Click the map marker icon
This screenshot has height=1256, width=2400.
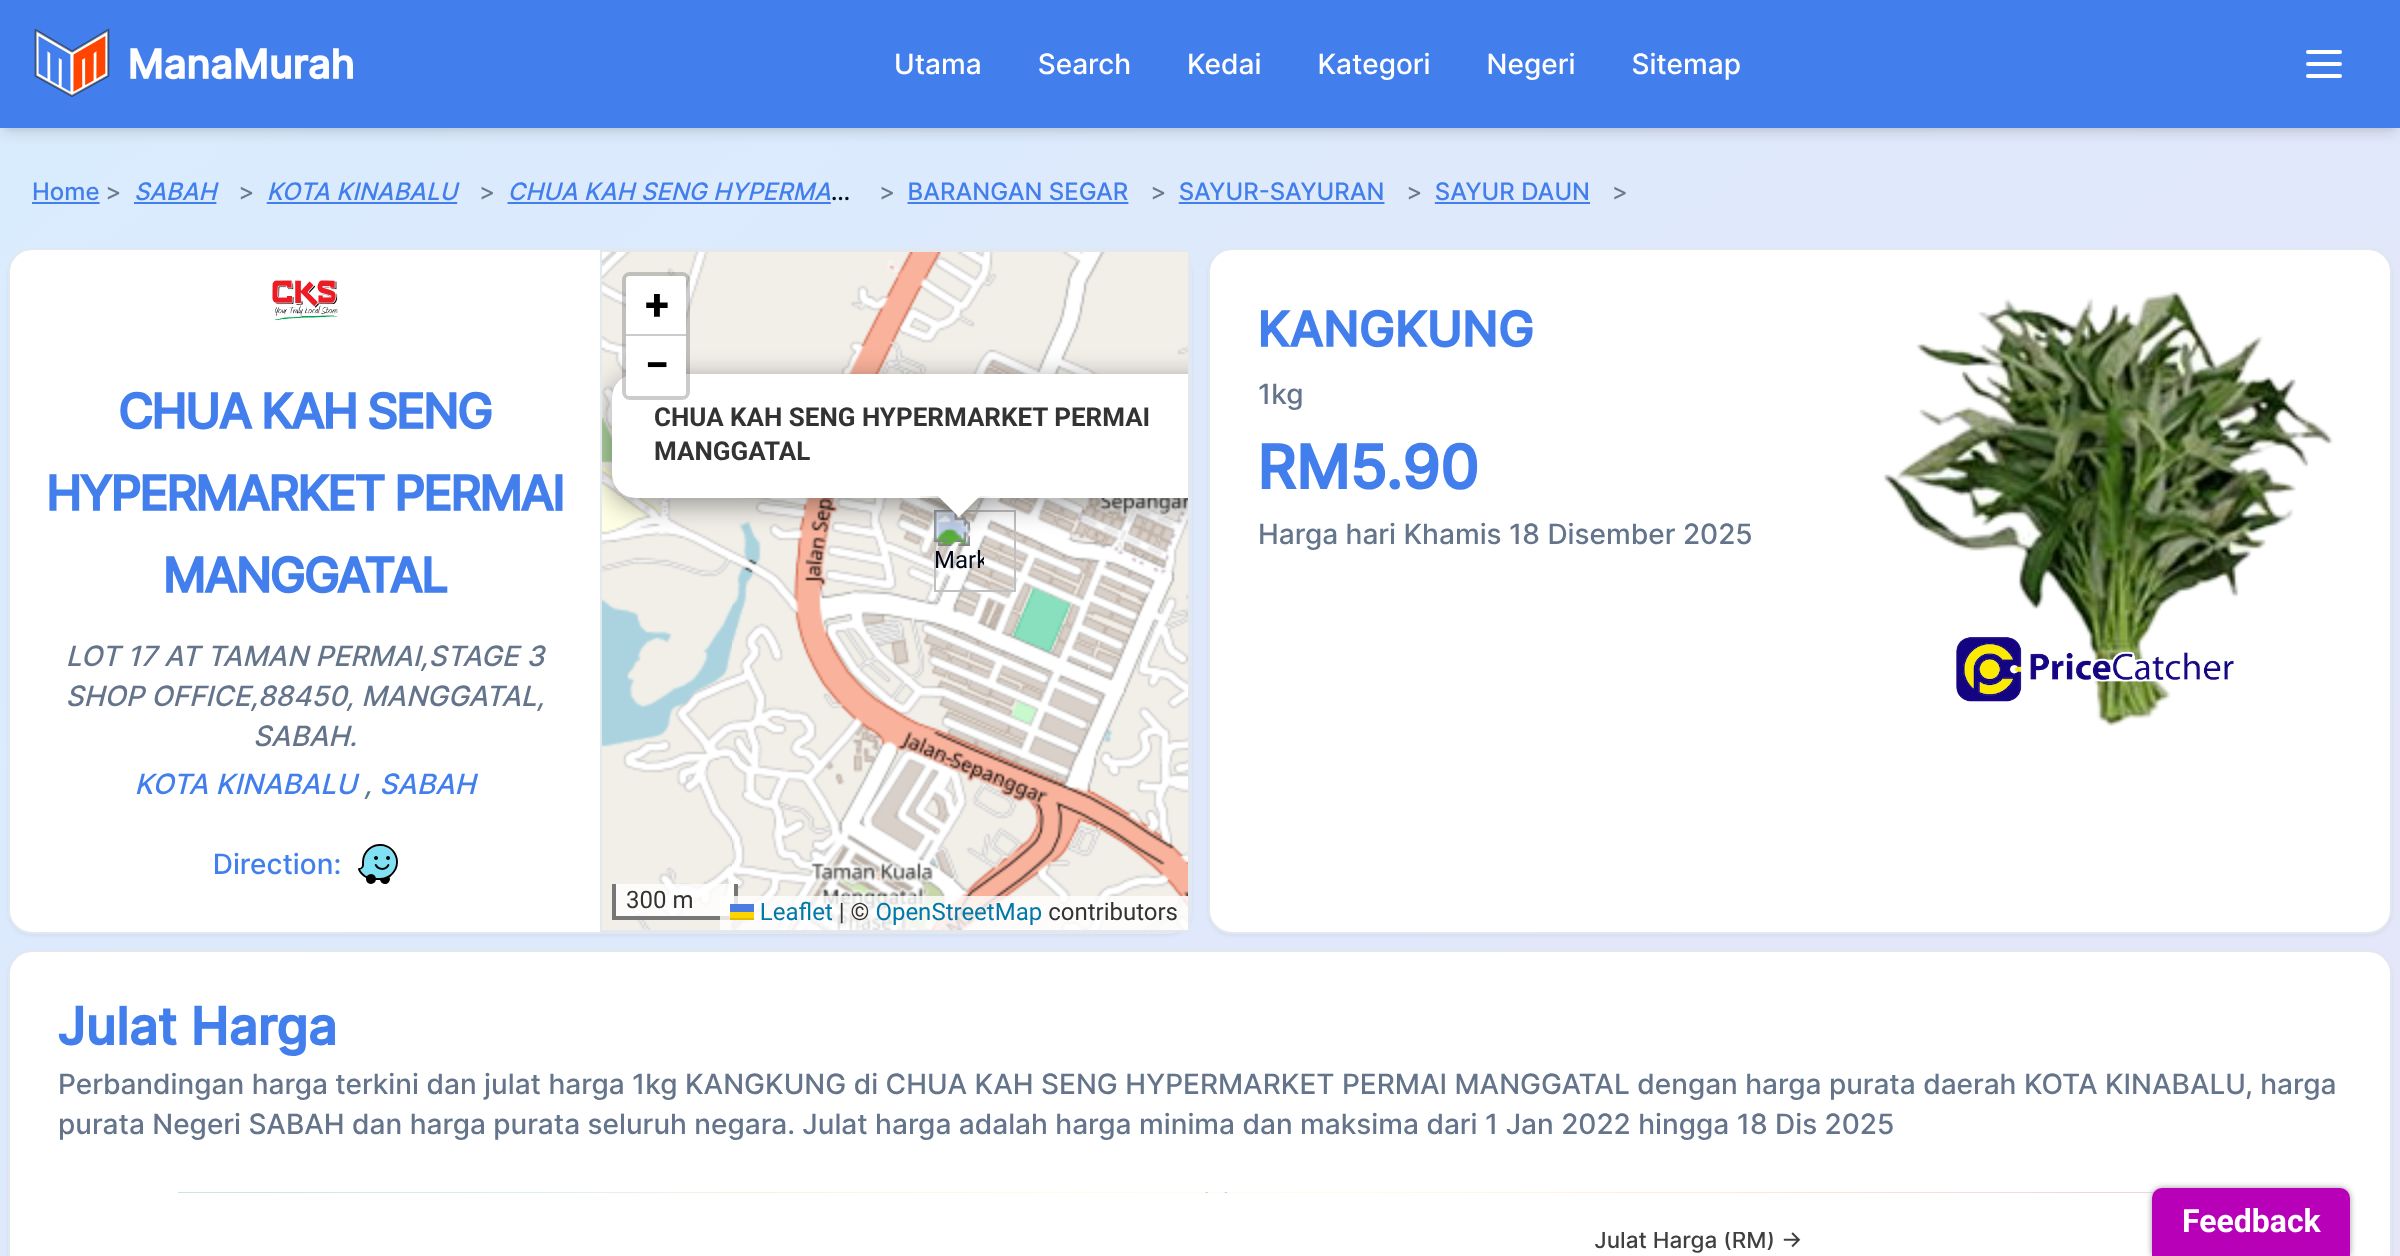tap(953, 530)
